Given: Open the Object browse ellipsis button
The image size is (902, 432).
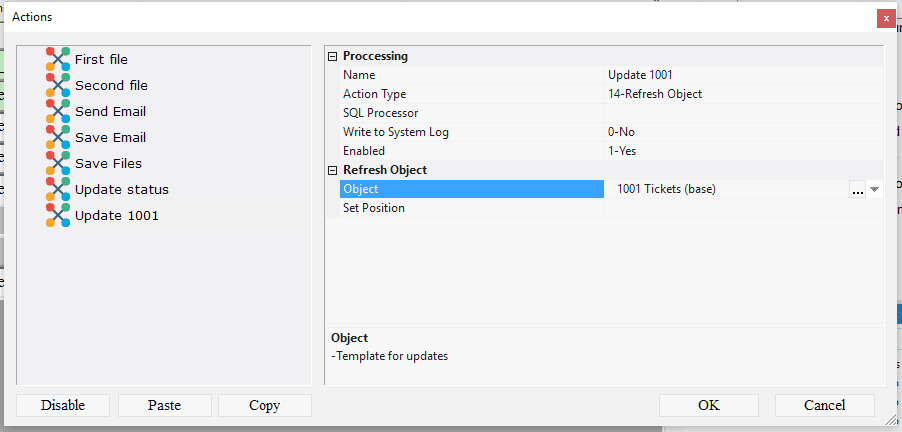Looking at the screenshot, I should [857, 189].
